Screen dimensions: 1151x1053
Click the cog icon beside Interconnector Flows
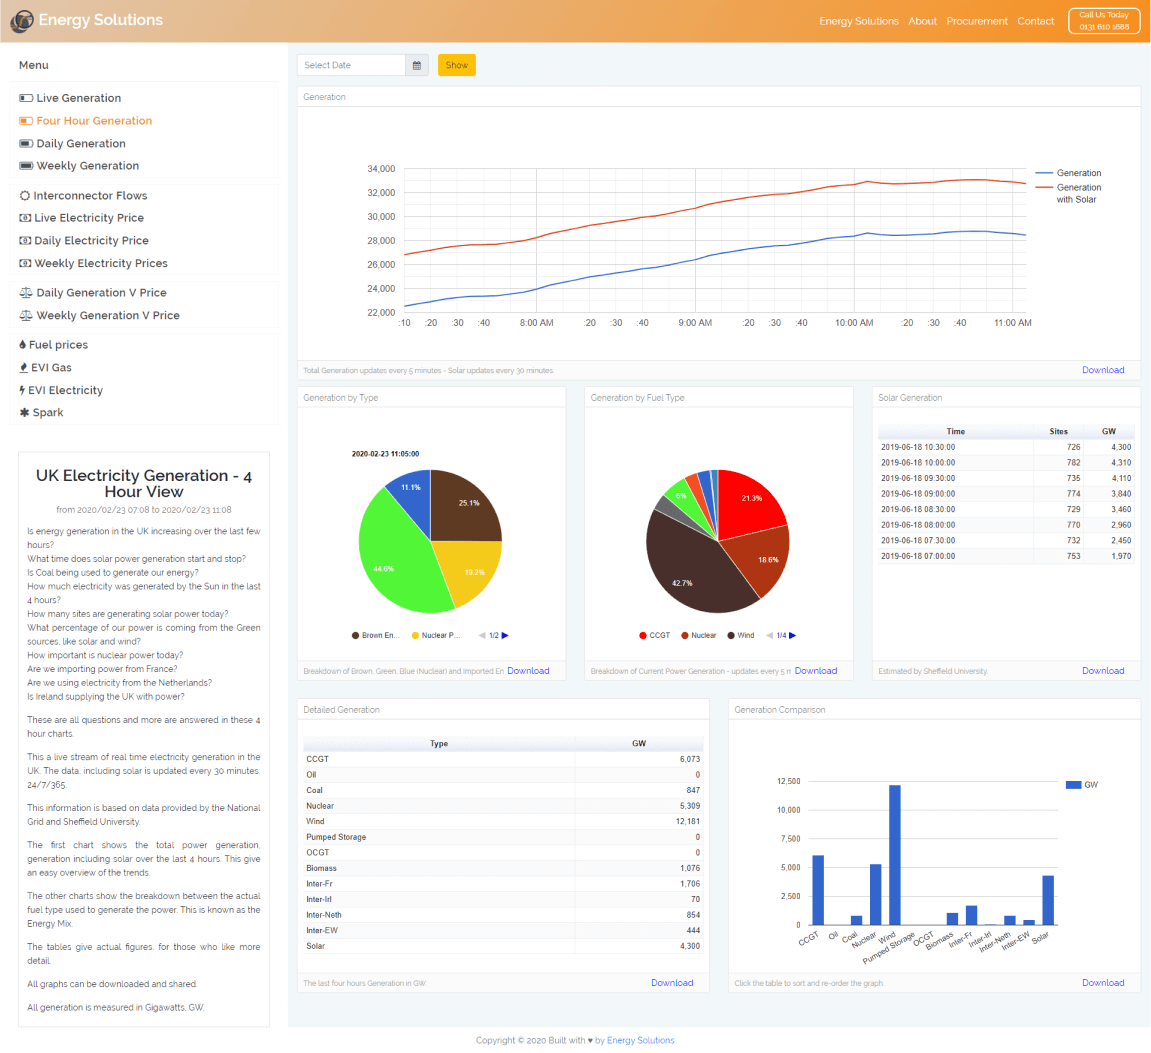tap(25, 196)
